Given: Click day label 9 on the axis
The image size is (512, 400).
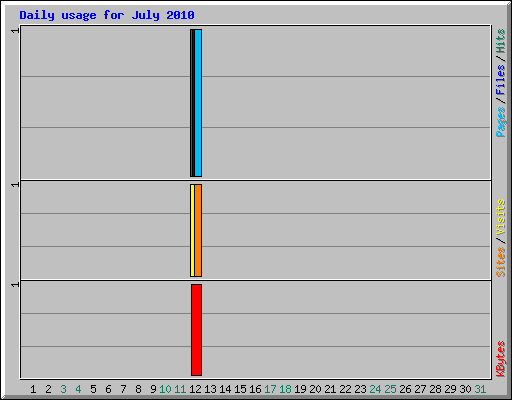Looking at the screenshot, I should pos(153,389).
